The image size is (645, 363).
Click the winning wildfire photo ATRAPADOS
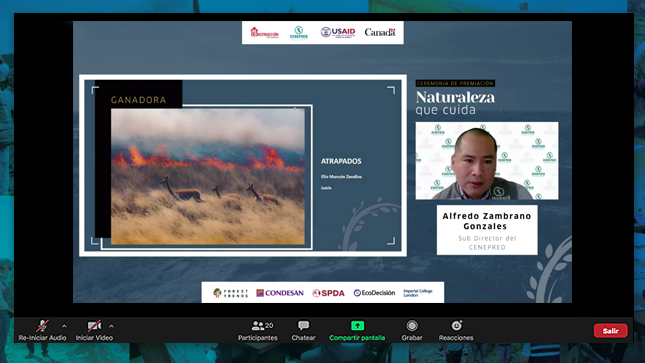coord(208,176)
